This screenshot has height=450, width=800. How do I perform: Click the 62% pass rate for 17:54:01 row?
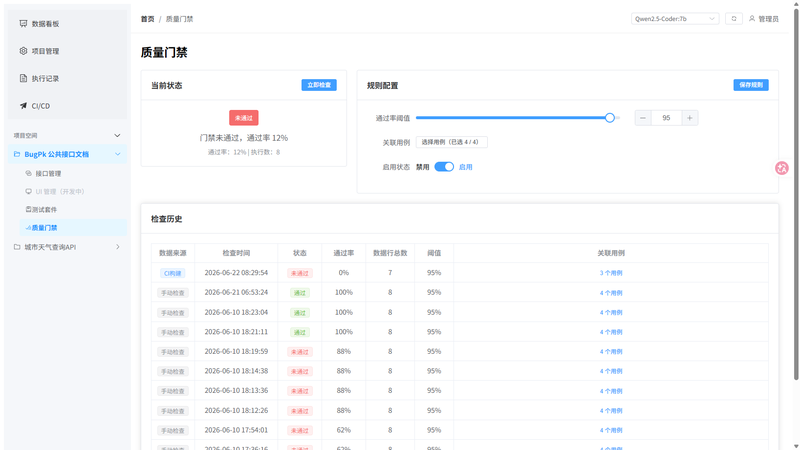343,430
